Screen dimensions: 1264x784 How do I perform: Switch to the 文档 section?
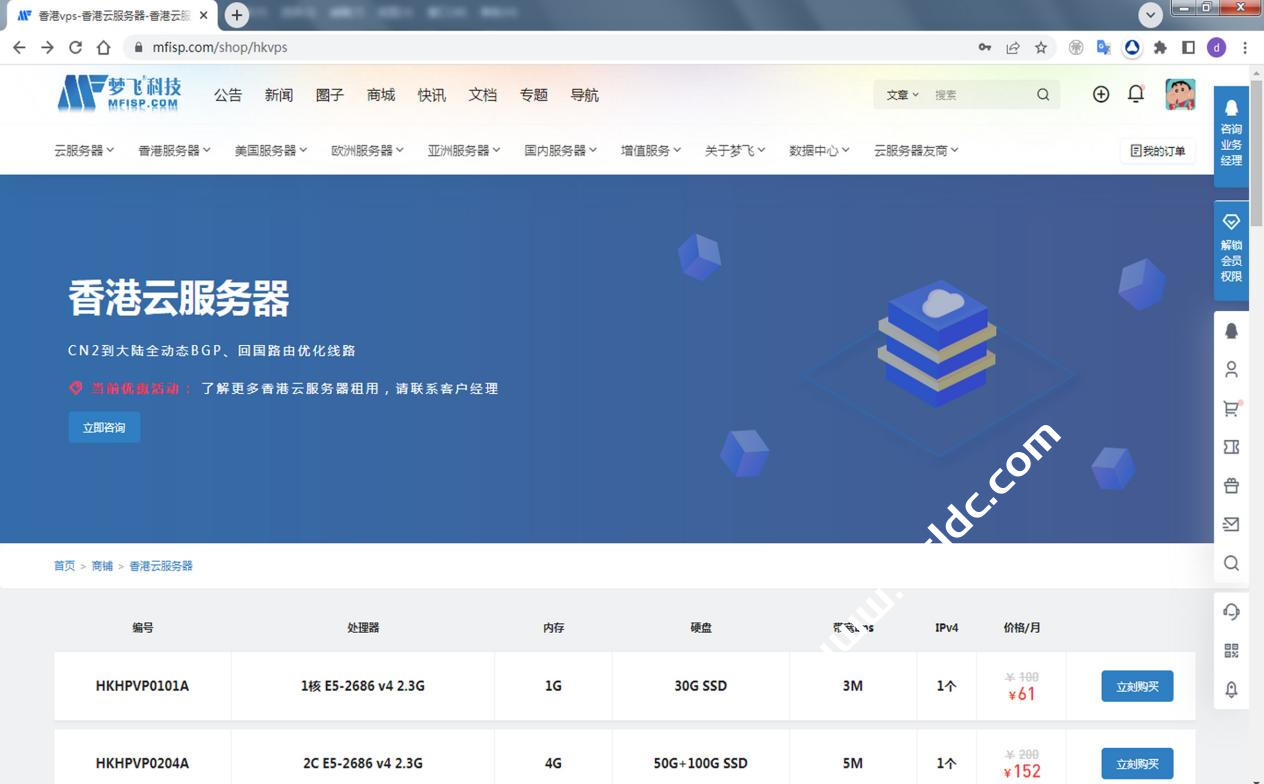pos(482,94)
